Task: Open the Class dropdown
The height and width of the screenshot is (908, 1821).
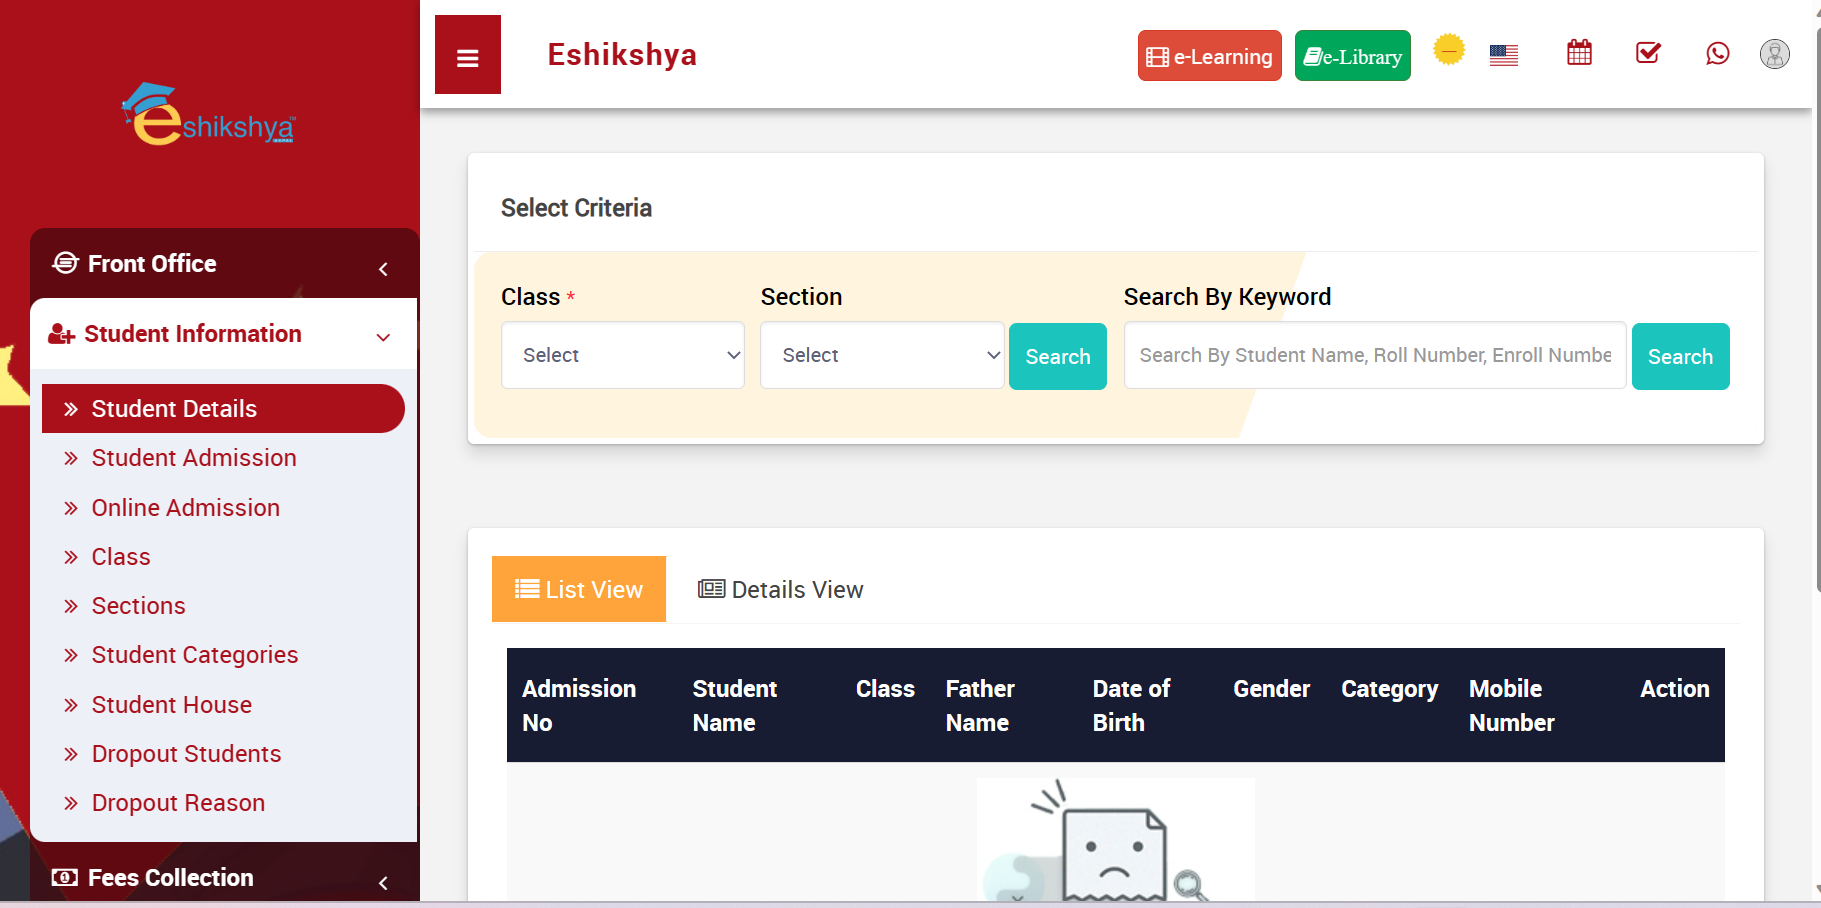Action: tap(622, 355)
